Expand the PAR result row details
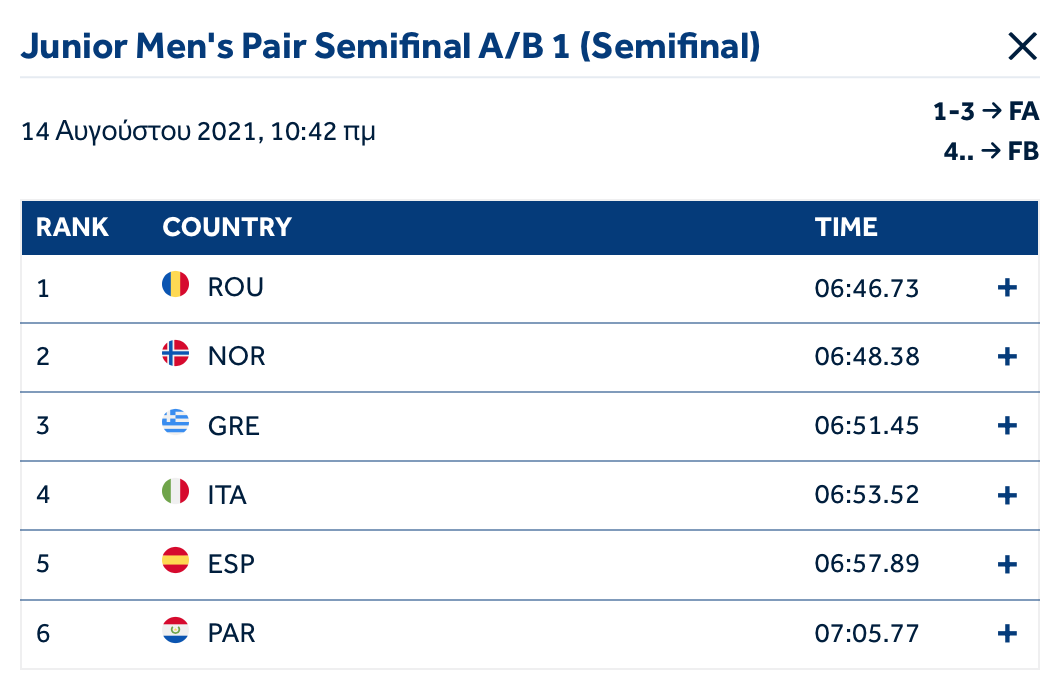1056x686 pixels. [1007, 633]
